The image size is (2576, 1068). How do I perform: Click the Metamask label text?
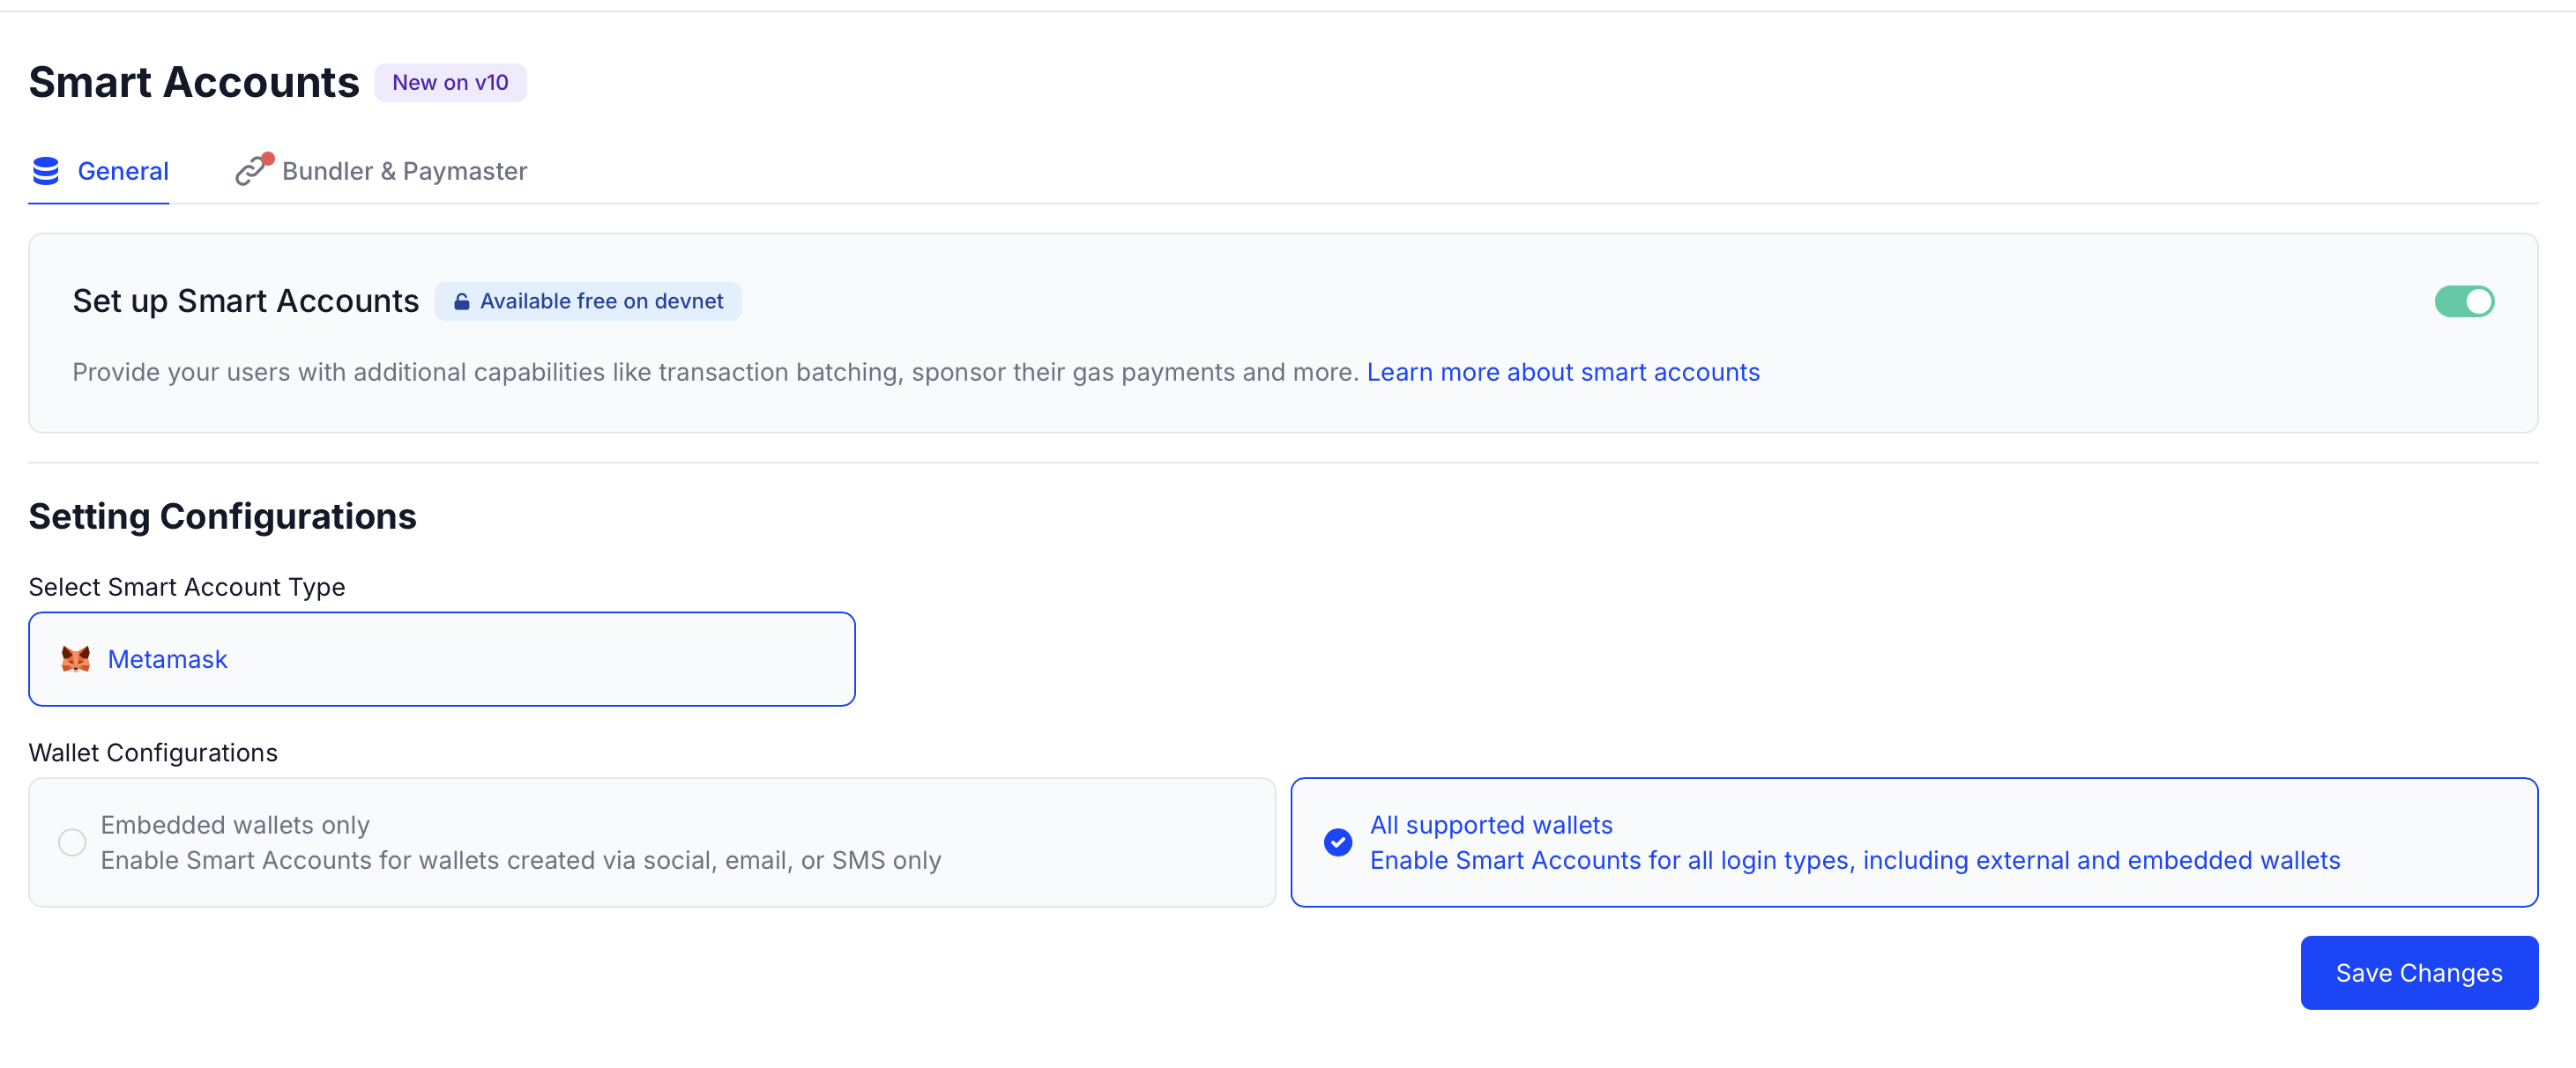(168, 659)
